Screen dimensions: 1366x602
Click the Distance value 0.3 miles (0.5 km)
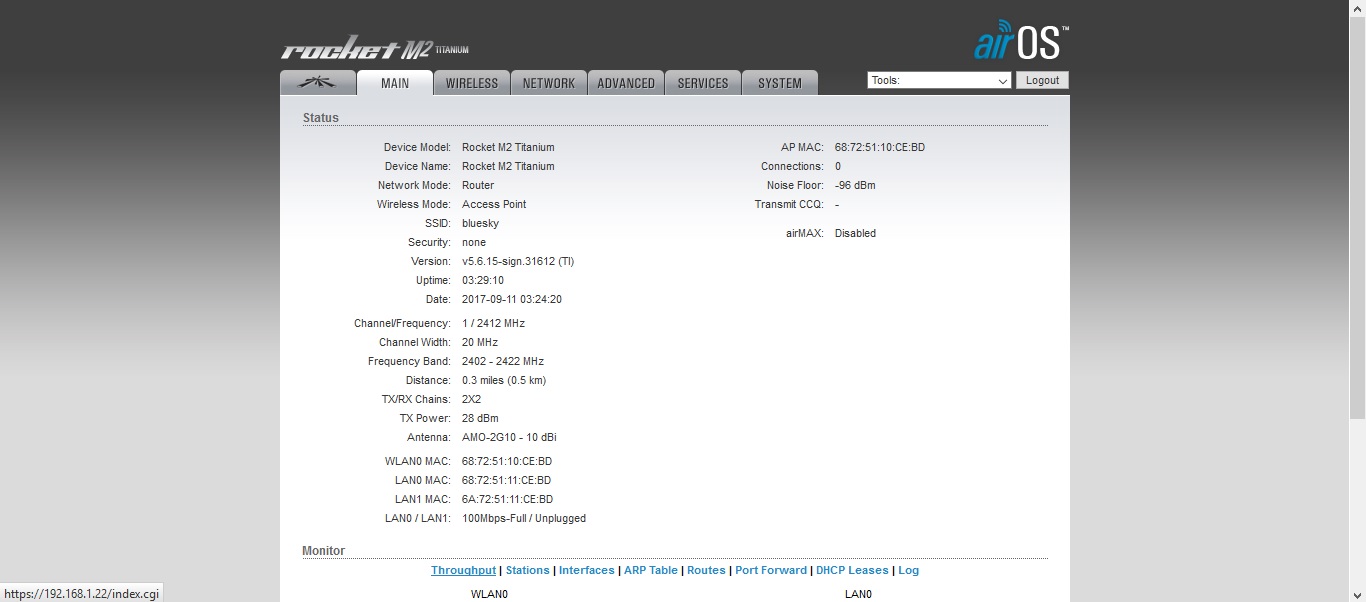[x=504, y=380]
